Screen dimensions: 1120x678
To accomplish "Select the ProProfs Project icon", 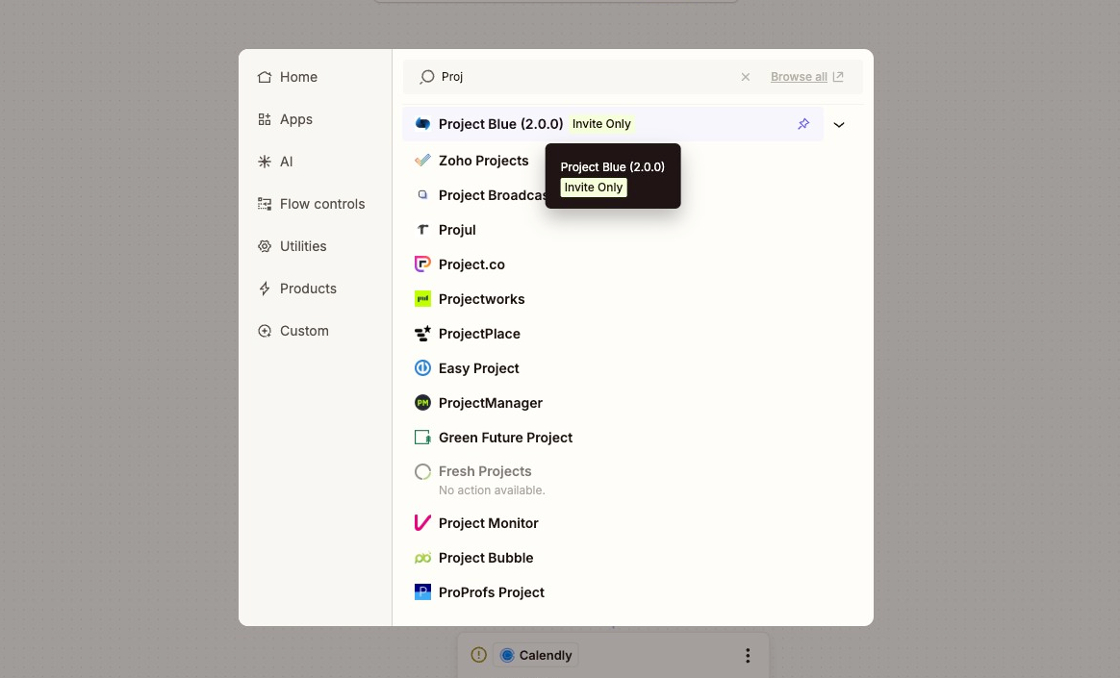I will click(x=423, y=591).
